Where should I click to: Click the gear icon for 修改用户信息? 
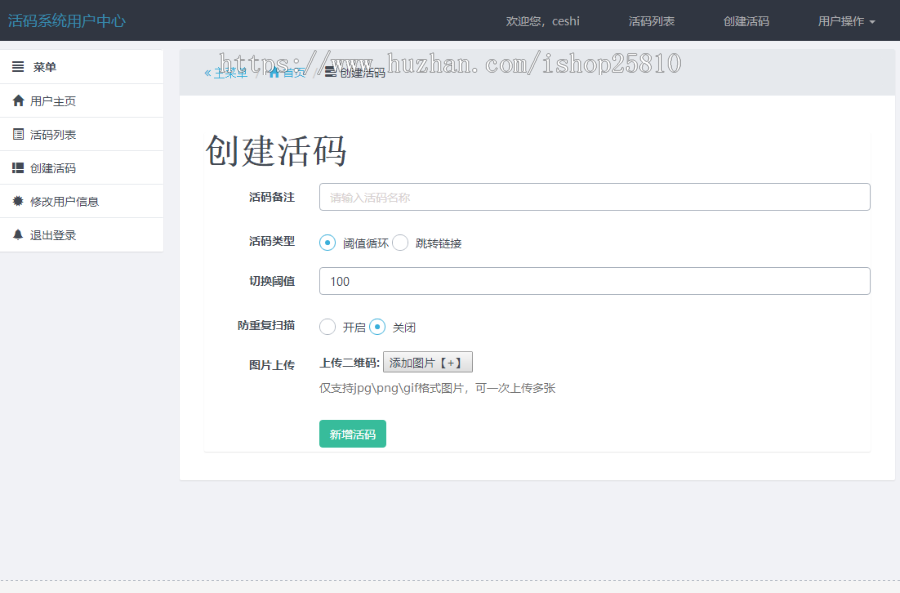click(x=18, y=200)
